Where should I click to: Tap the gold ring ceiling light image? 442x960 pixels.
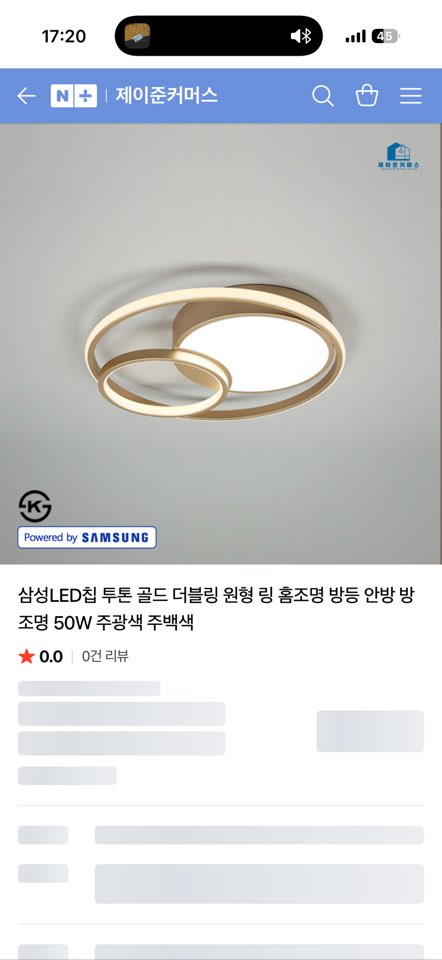point(215,352)
